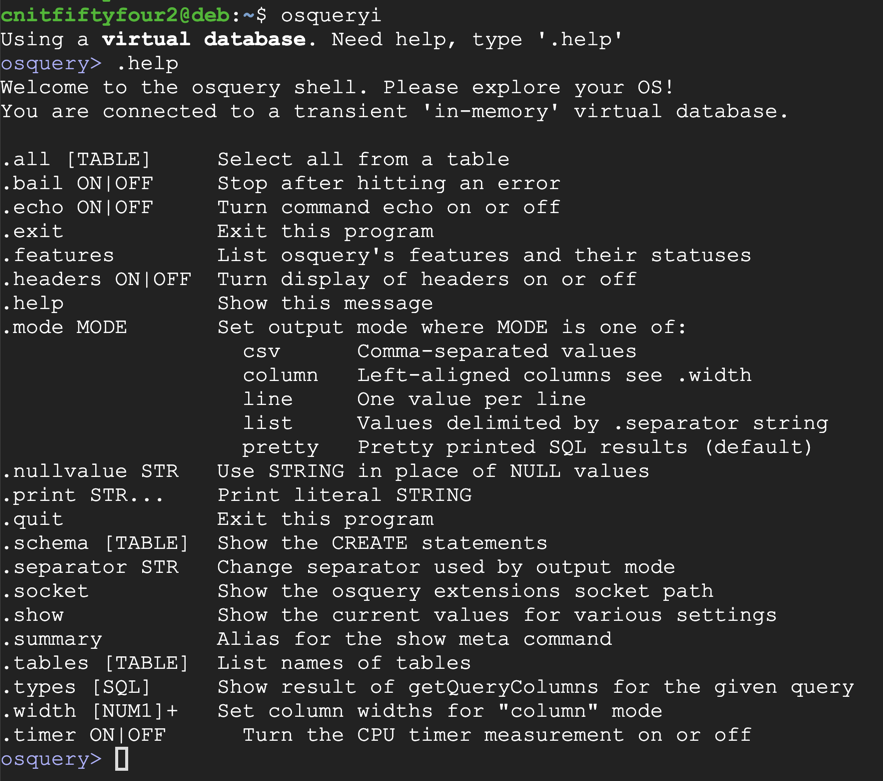Click the '.echo ON|OFF' command entry
This screenshot has width=883, height=781.
77,208
